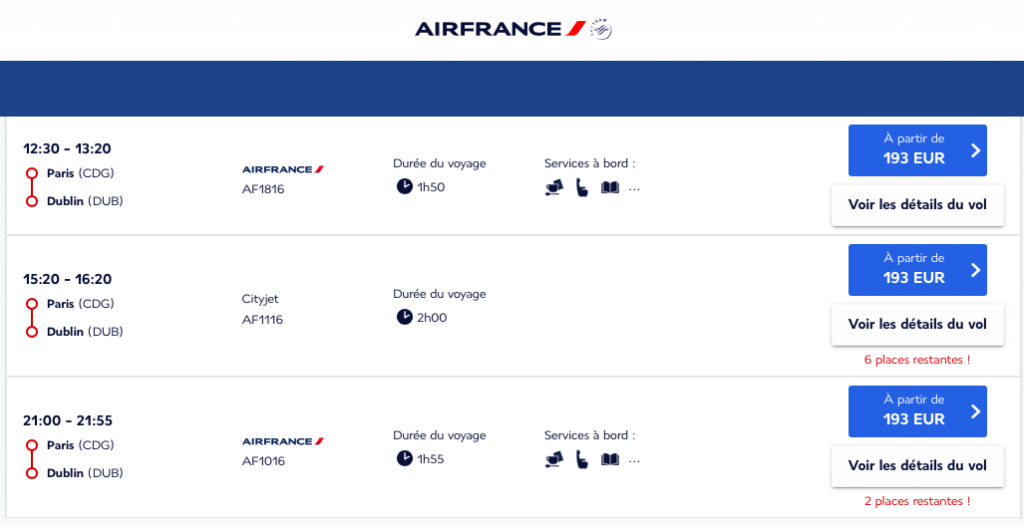The height and width of the screenshot is (527, 1024).
Task: Click the clock icon next to 1h50
Action: (404, 186)
